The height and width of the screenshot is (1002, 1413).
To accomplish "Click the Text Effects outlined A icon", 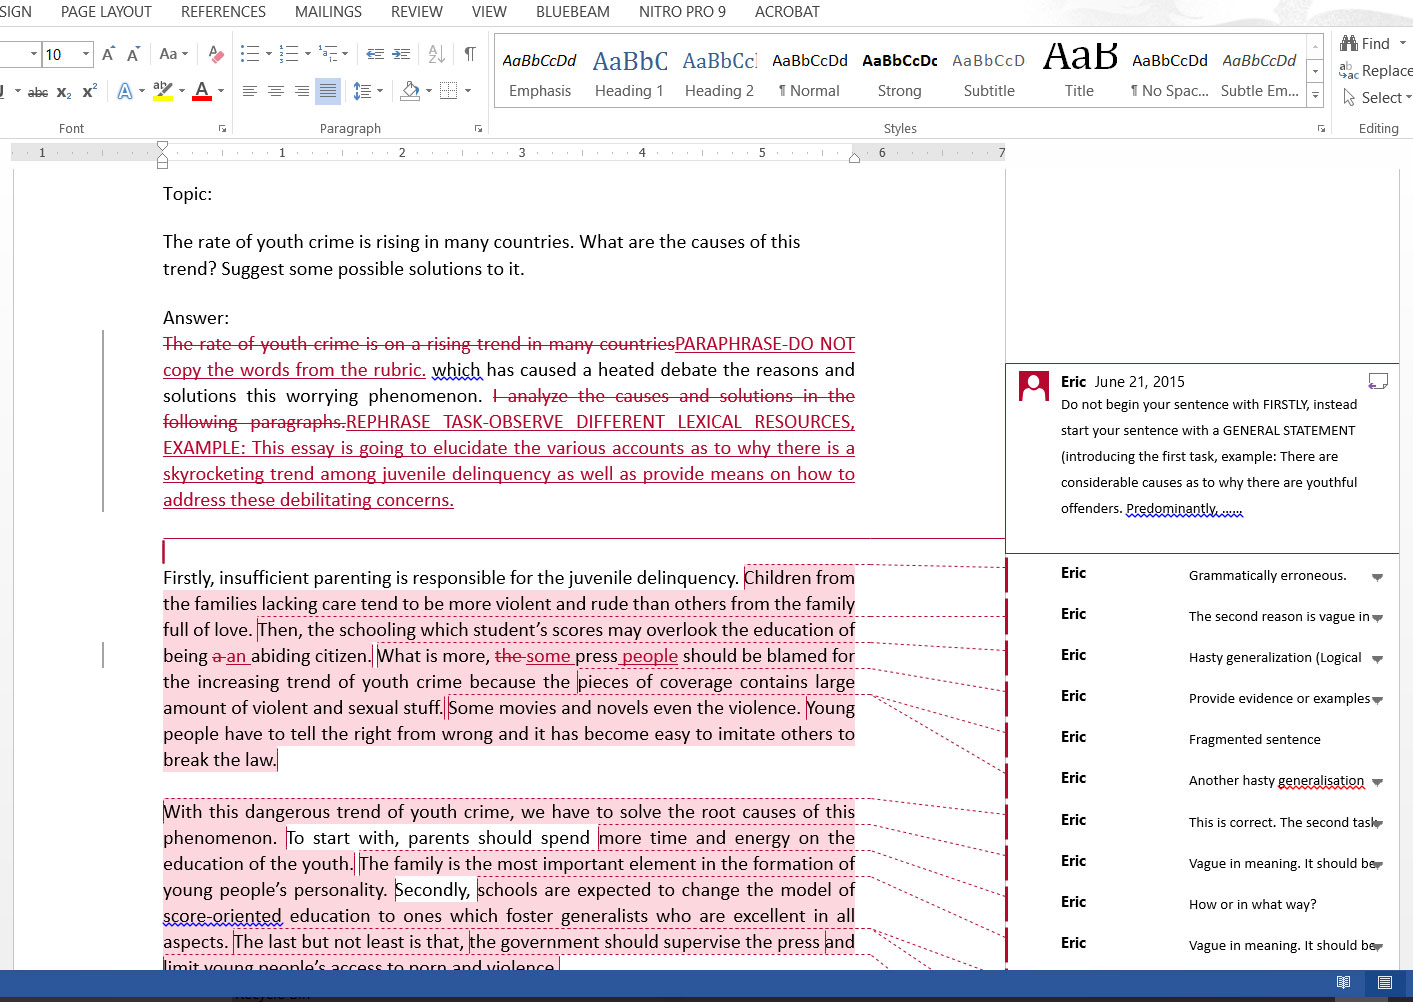I will pos(125,91).
